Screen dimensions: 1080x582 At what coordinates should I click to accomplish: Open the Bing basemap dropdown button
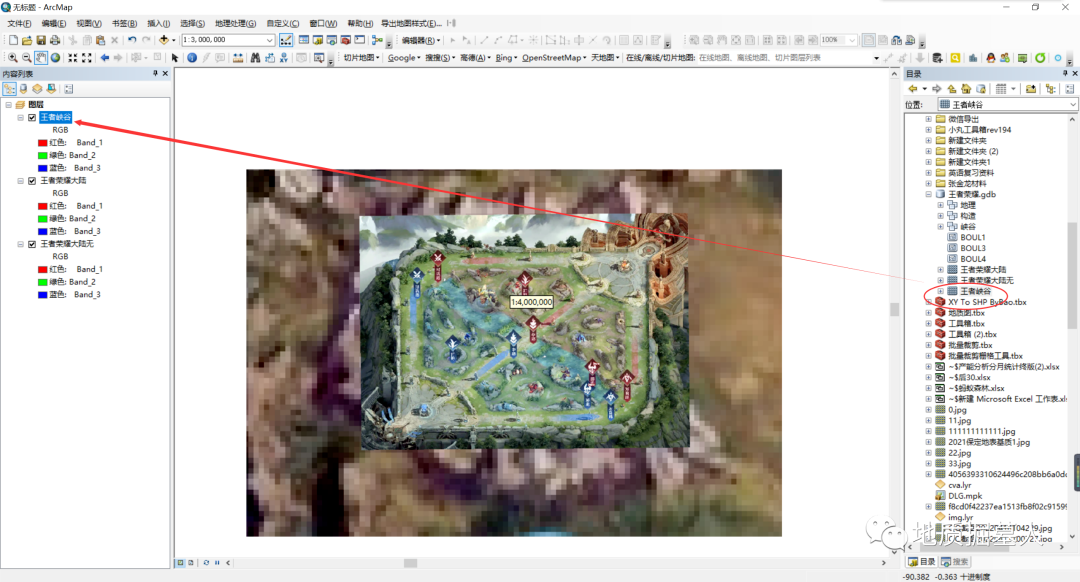tap(506, 58)
